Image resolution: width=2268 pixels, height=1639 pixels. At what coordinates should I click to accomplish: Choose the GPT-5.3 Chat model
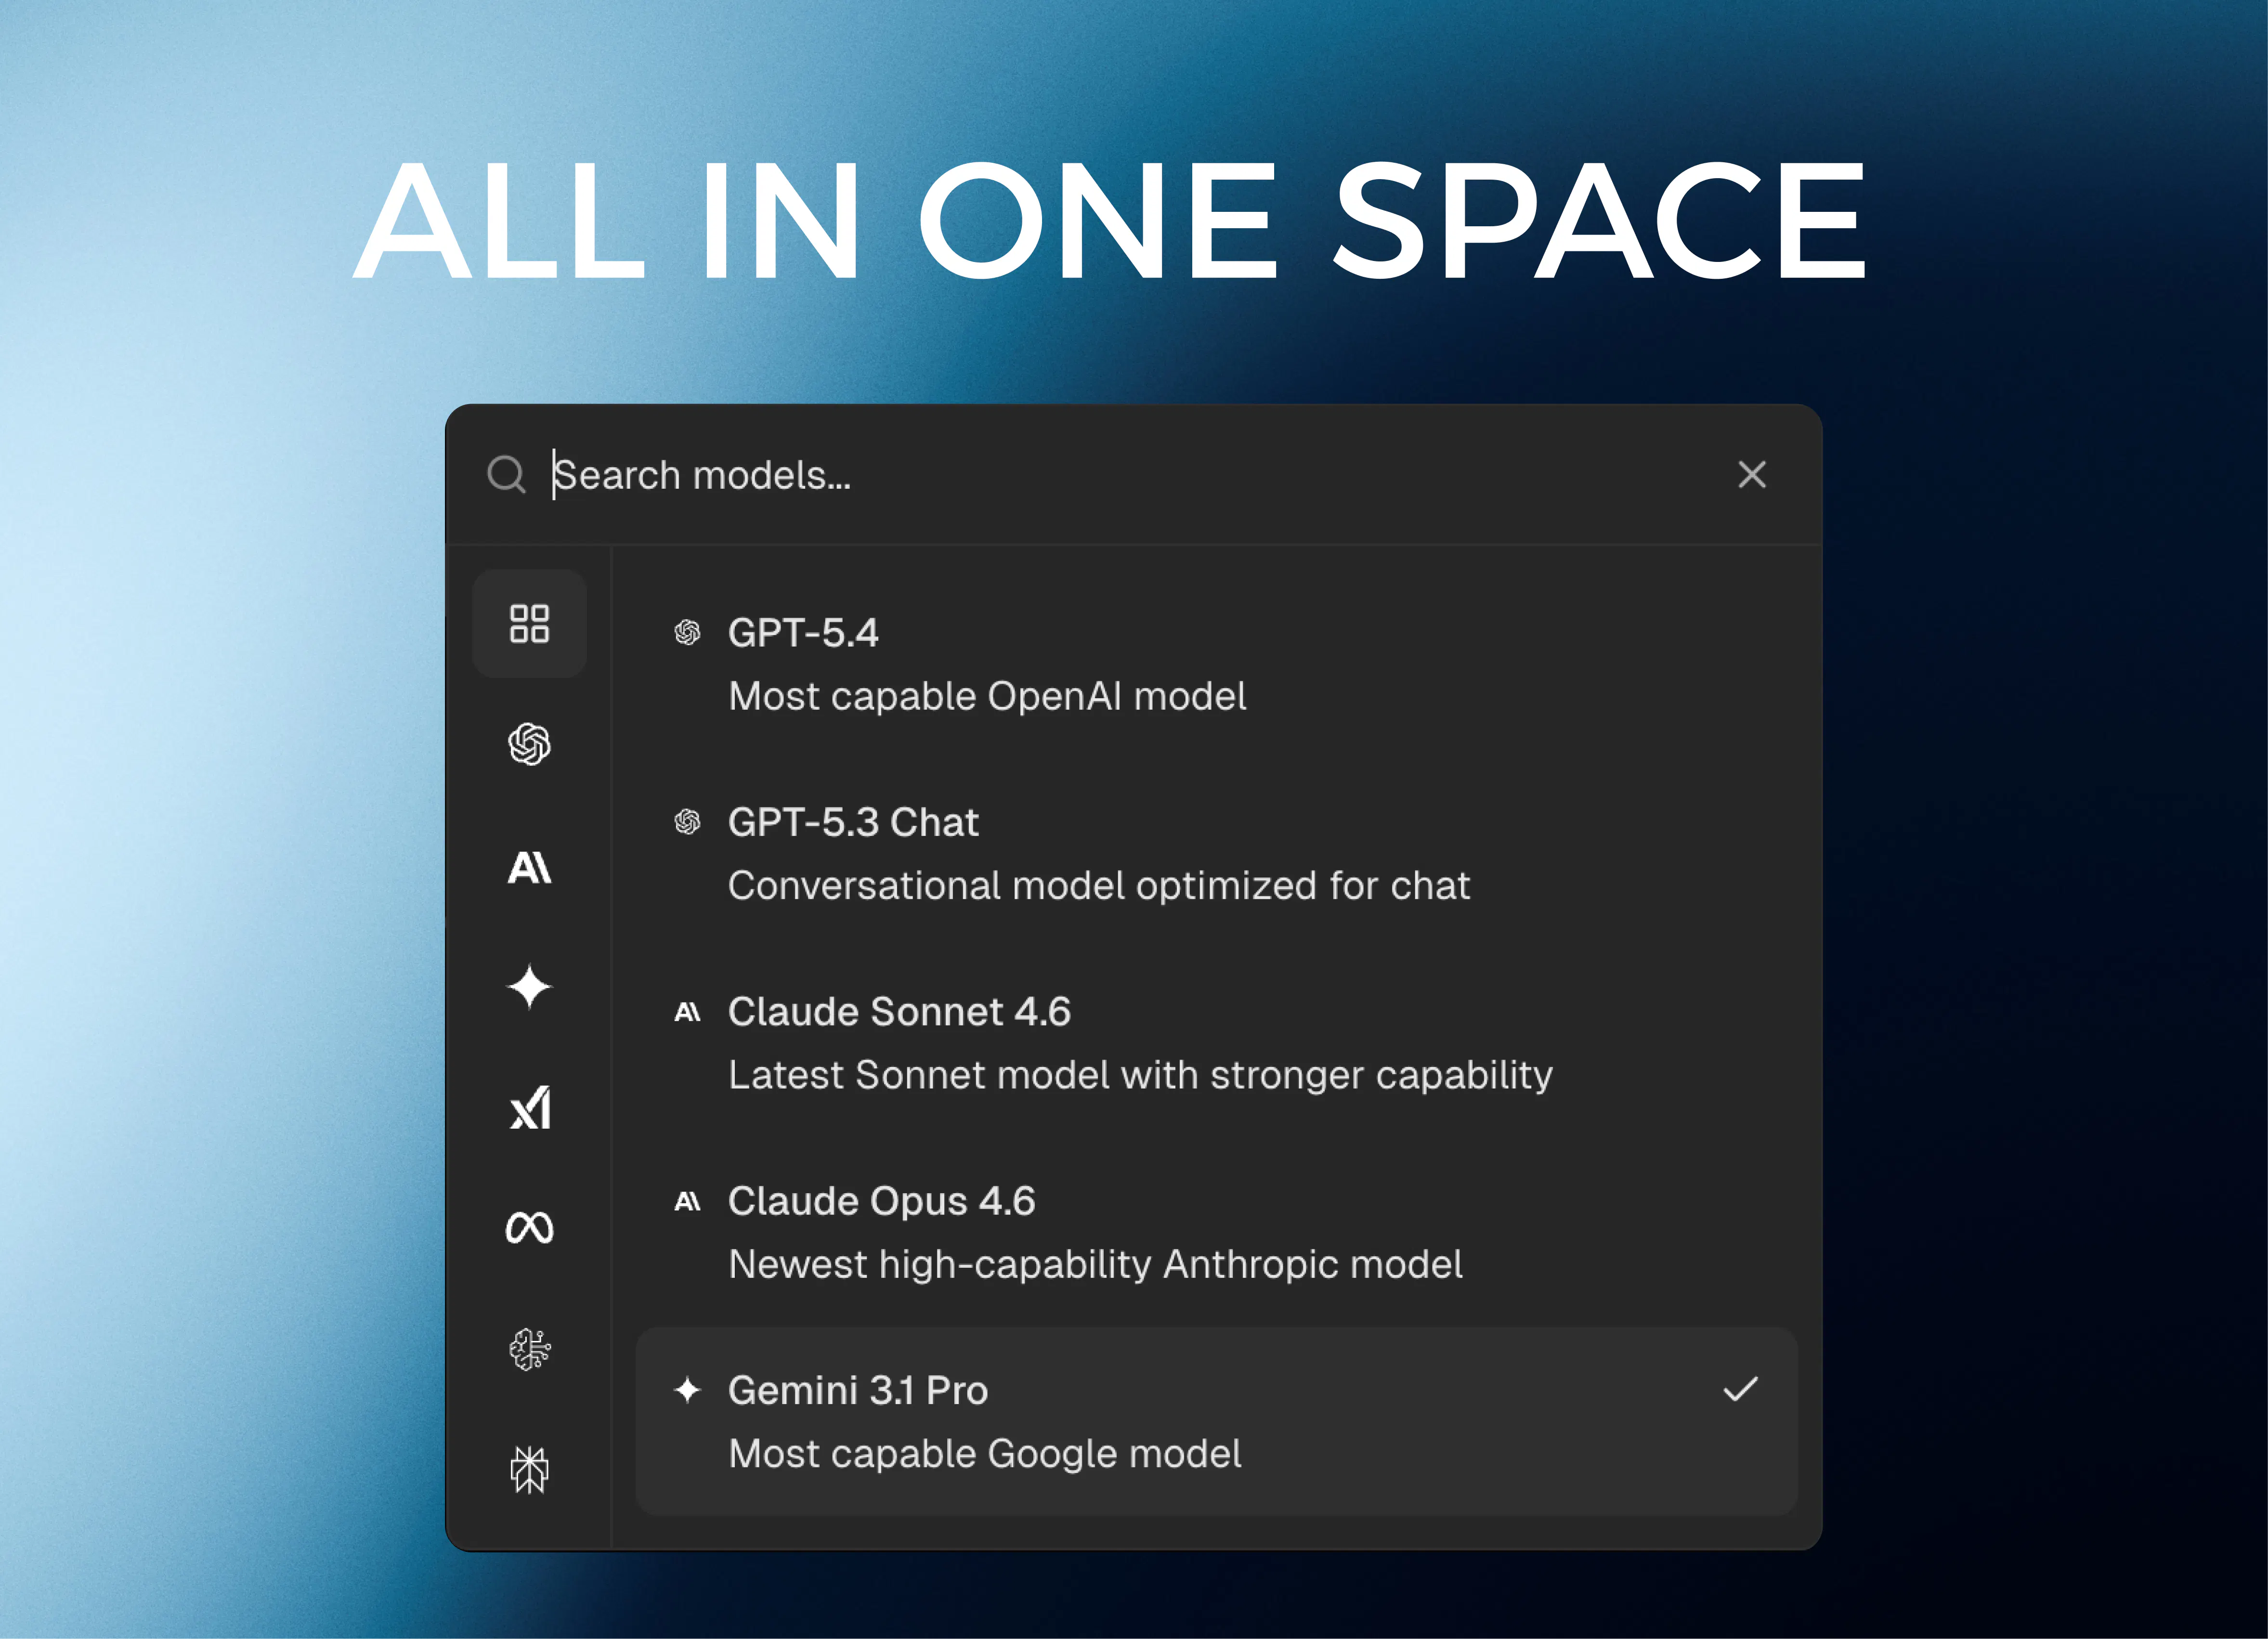tap(1217, 854)
